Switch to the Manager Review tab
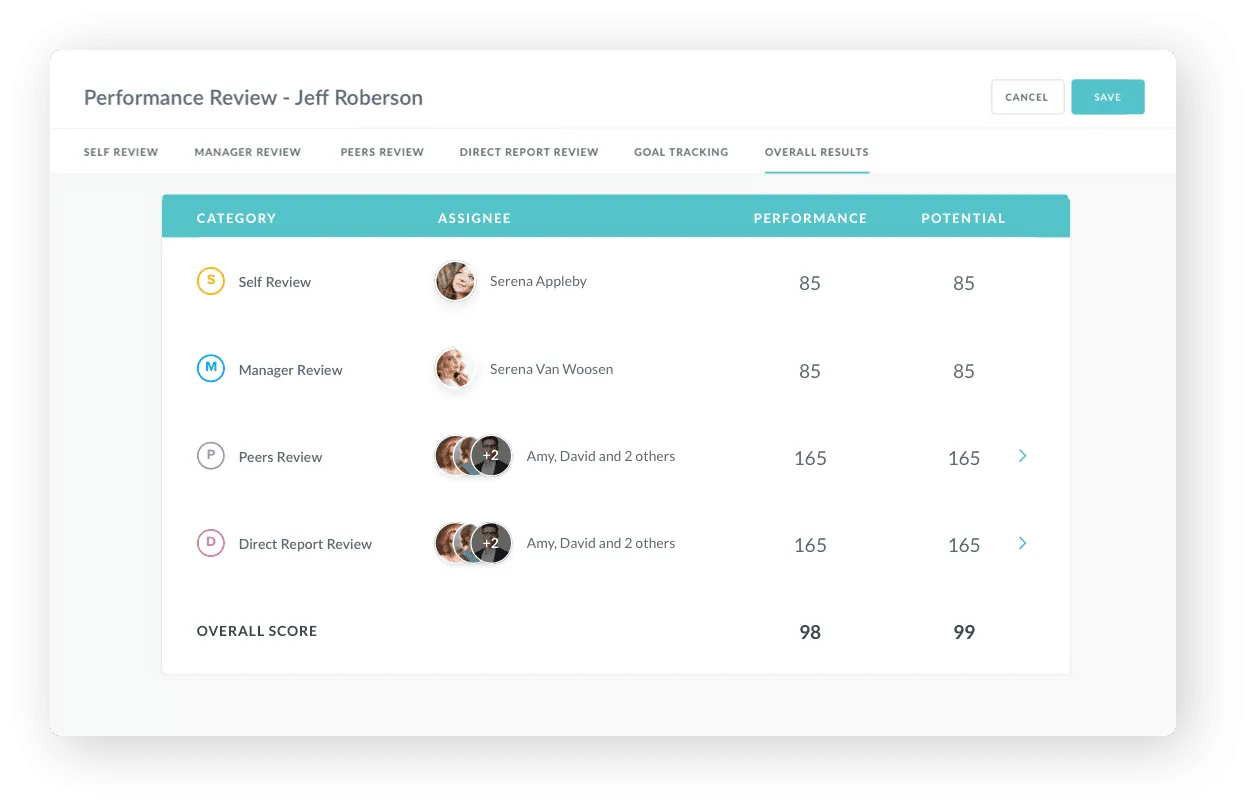Image resolution: width=1246 pixels, height=806 pixels. tap(248, 152)
